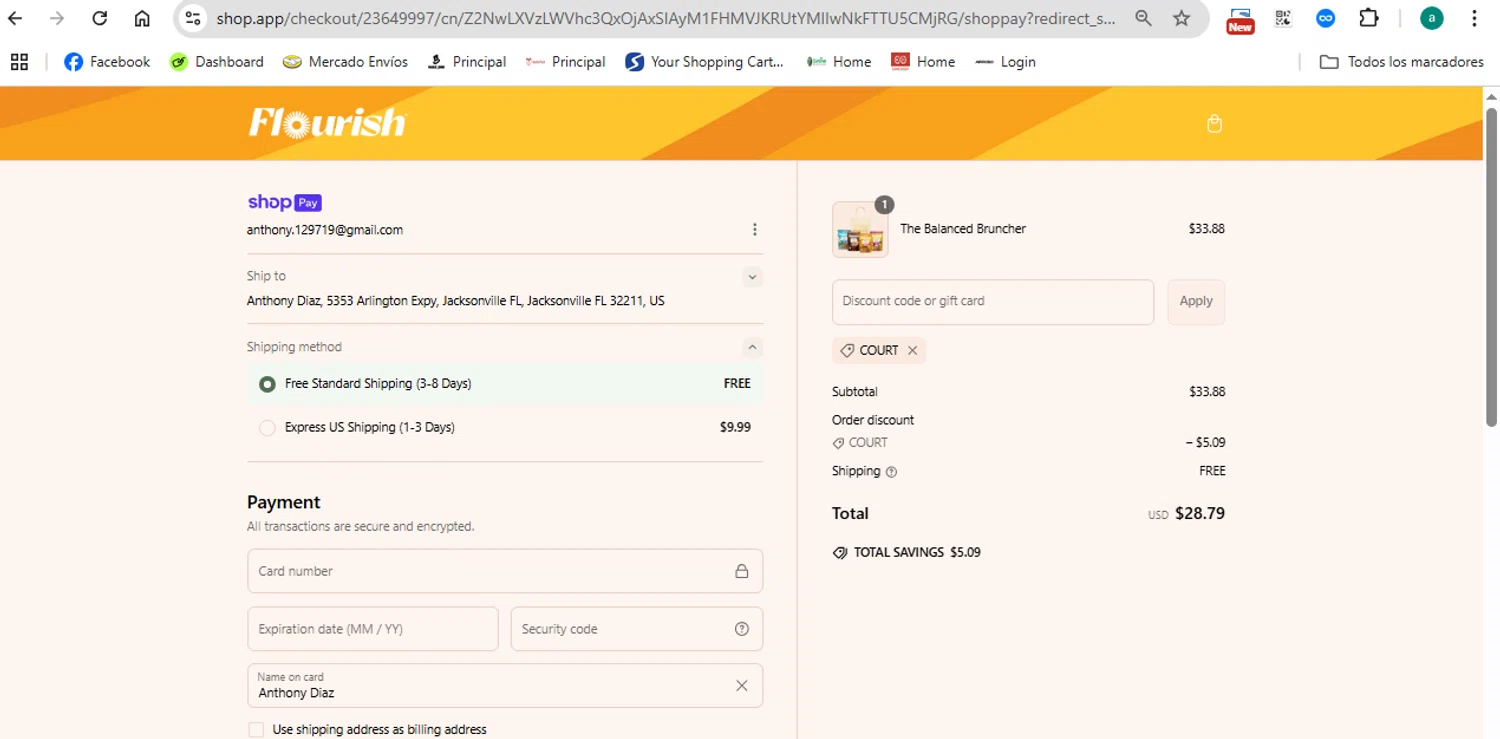Reload the checkout page
This screenshot has height=739, width=1500.
click(99, 18)
